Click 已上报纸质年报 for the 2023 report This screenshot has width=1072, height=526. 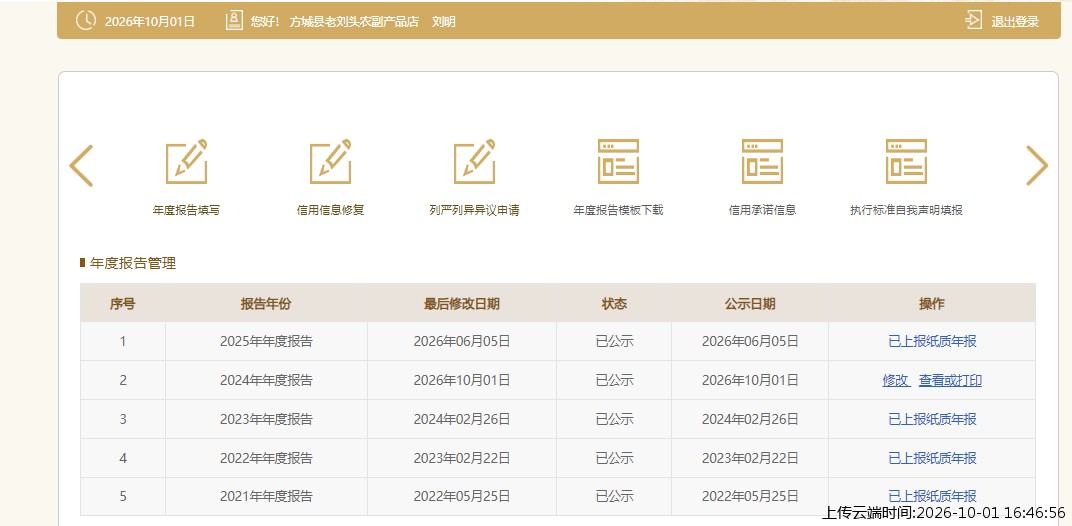pyautogui.click(x=932, y=419)
